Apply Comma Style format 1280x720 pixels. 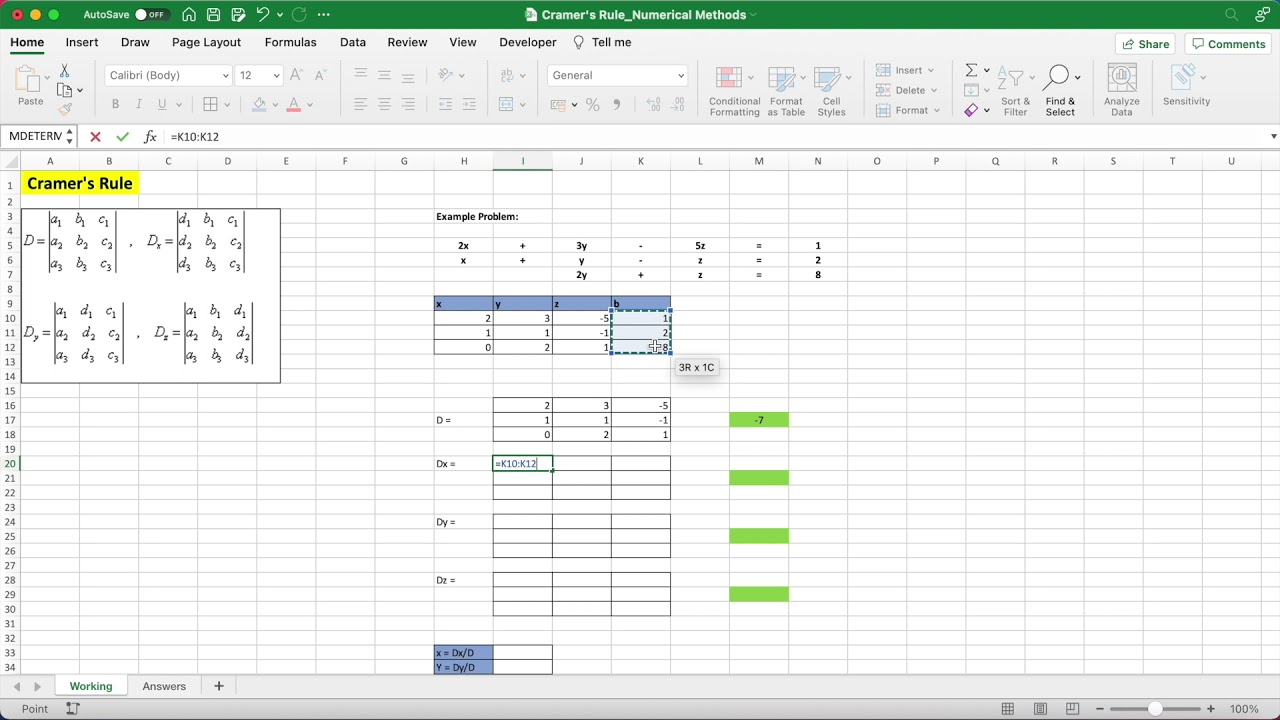(616, 104)
